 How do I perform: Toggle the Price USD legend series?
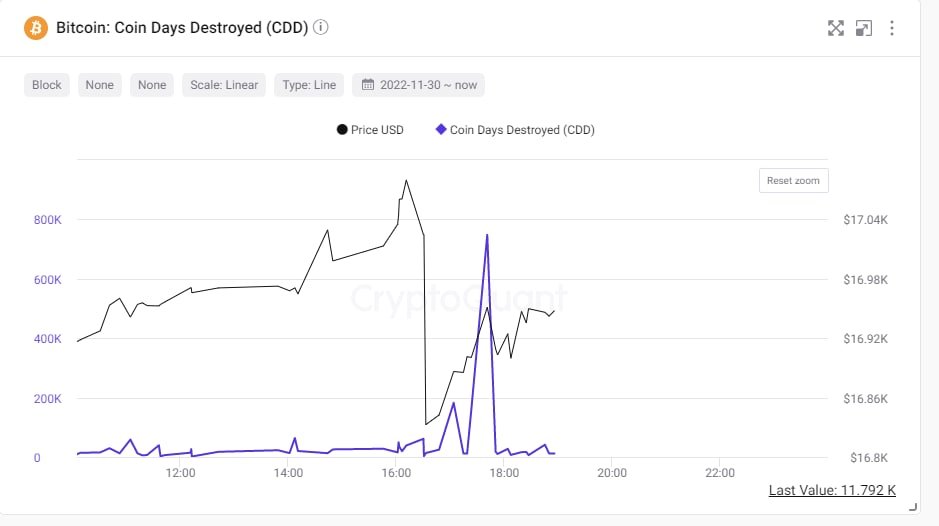(371, 130)
